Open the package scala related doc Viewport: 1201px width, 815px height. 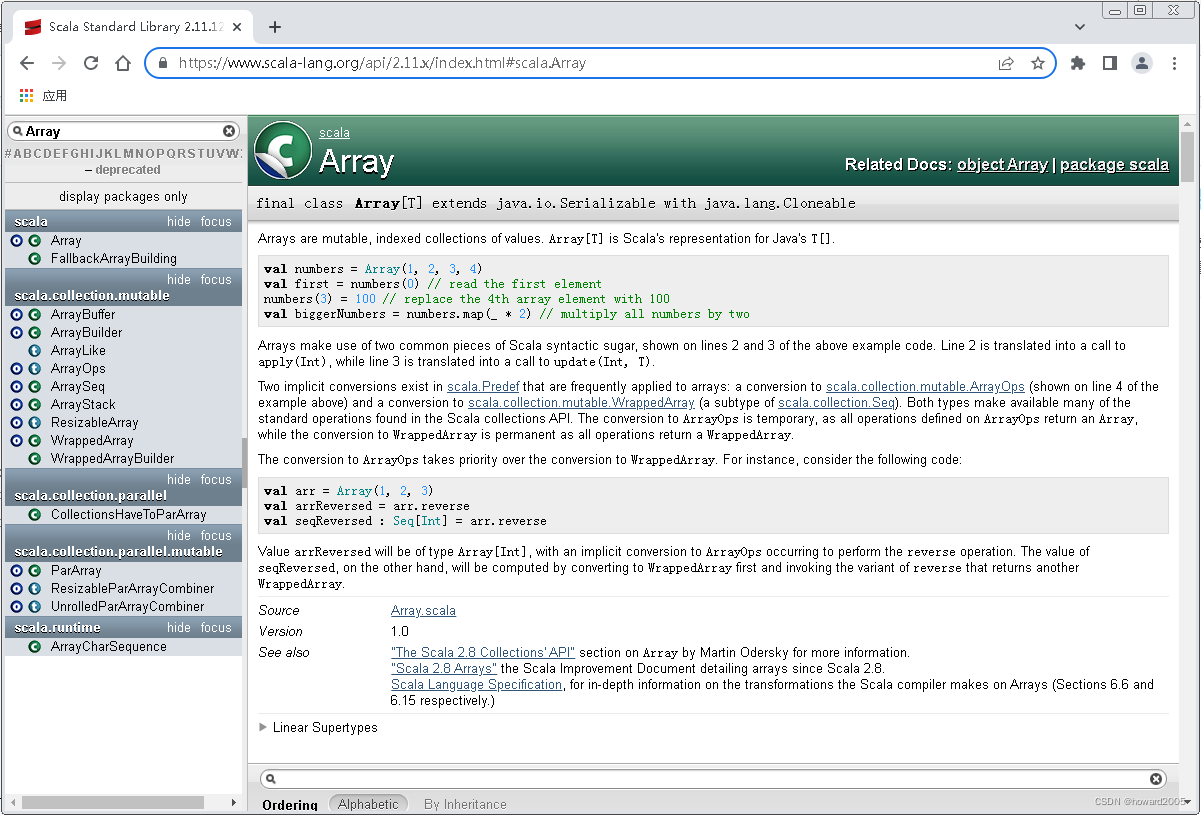1114,165
